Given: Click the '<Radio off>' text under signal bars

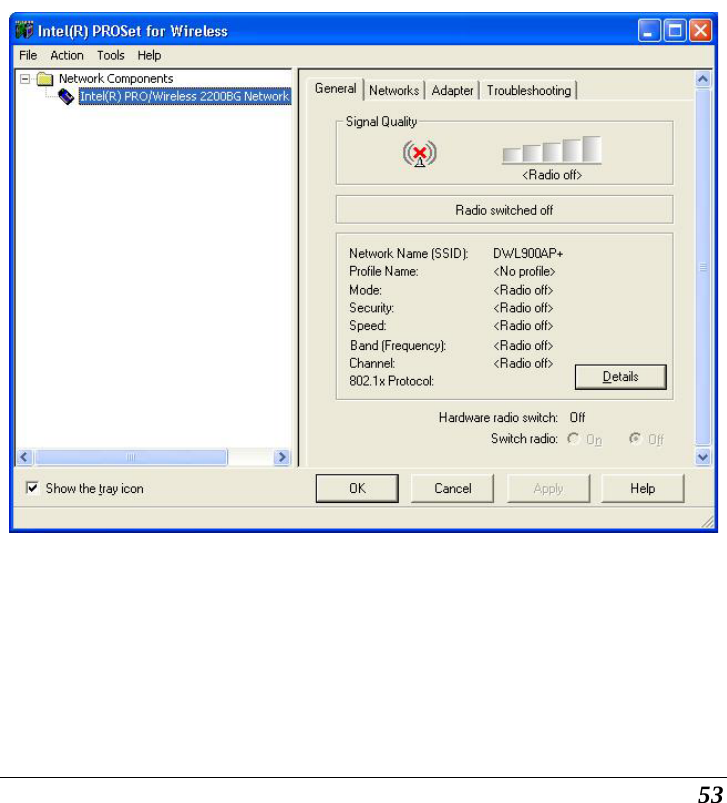Looking at the screenshot, I should (552, 175).
